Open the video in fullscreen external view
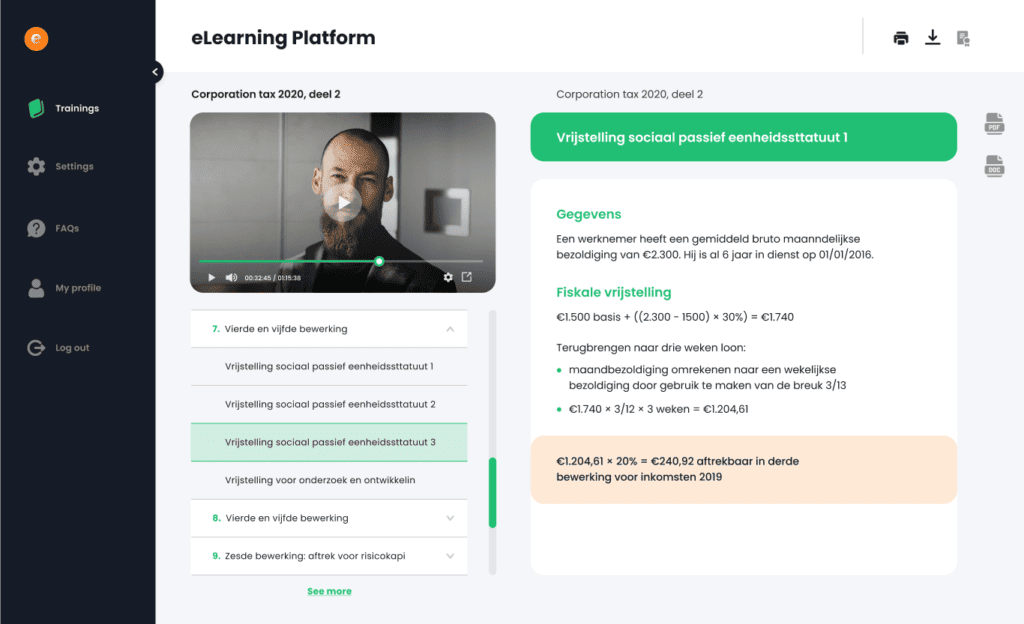This screenshot has height=624, width=1024. [x=467, y=278]
